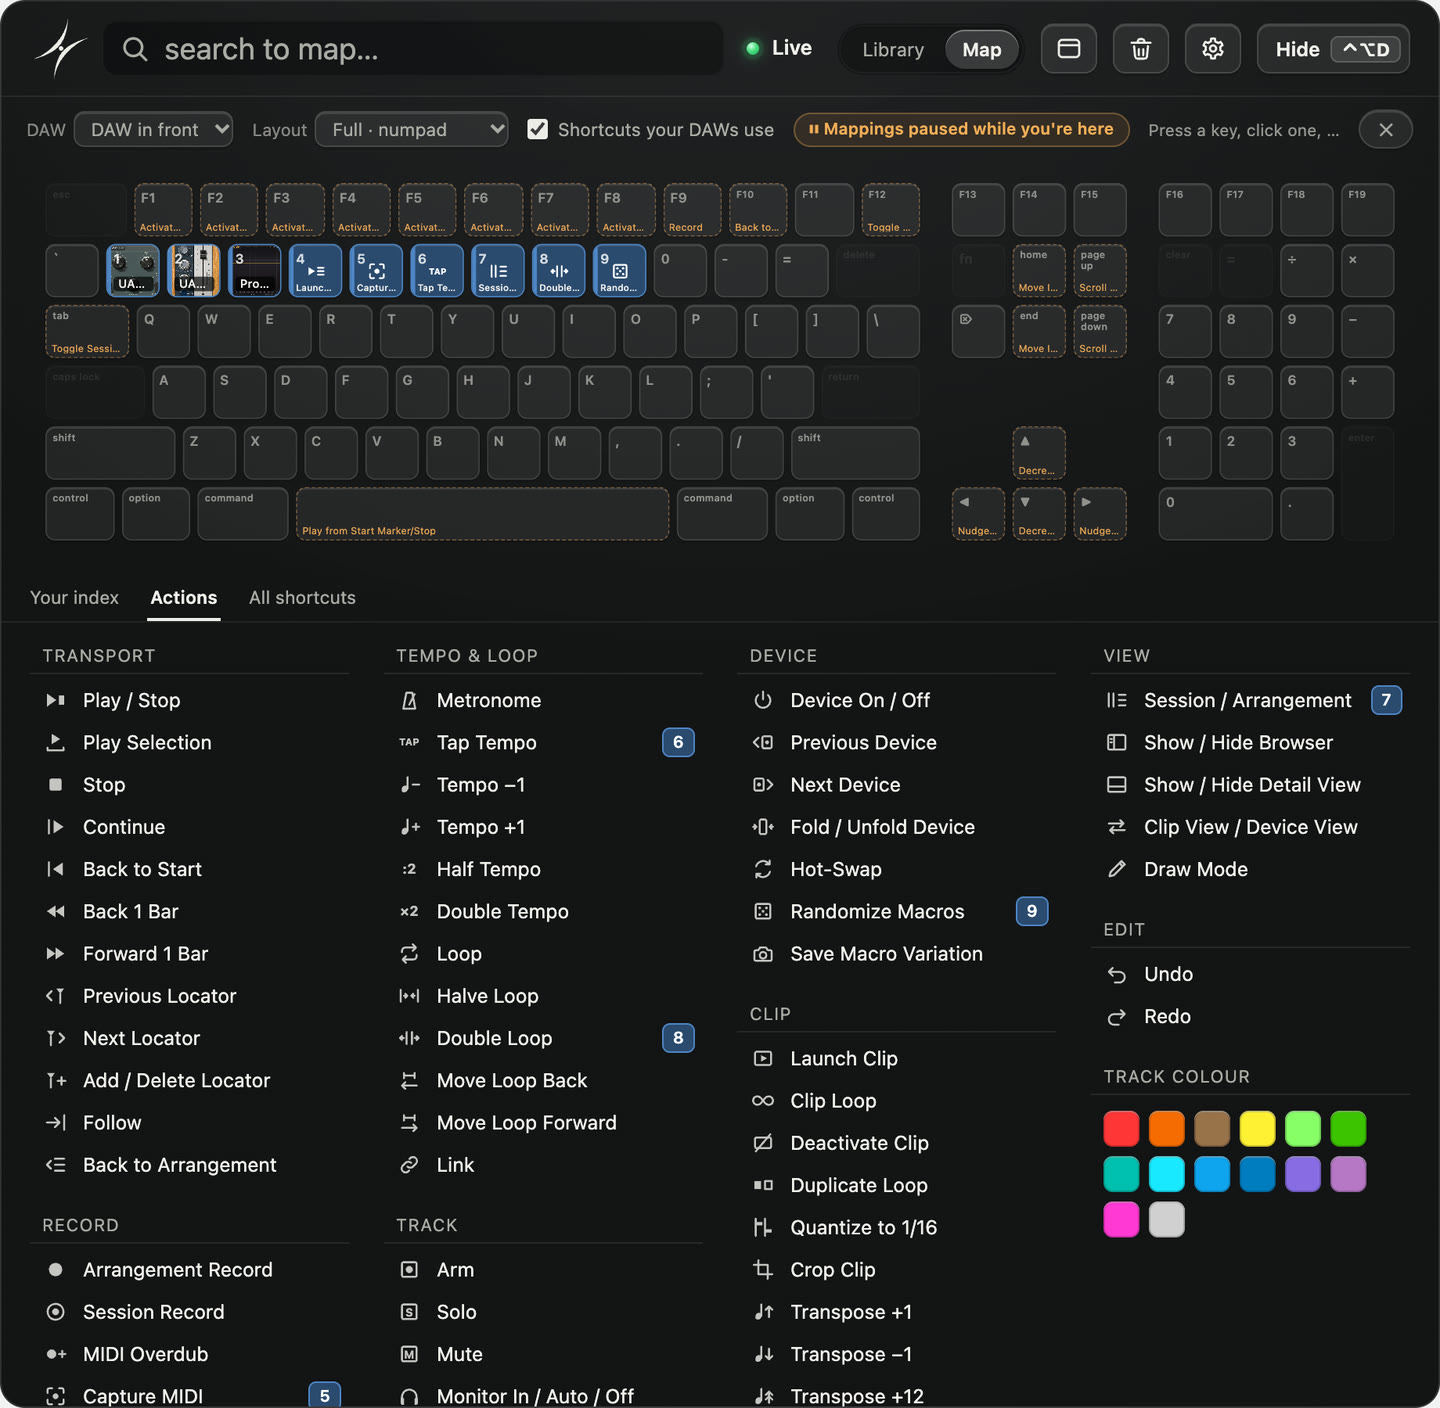Click the Quantize to 1/16 row
Viewport: 1440px width, 1408px height.
pos(897,1228)
